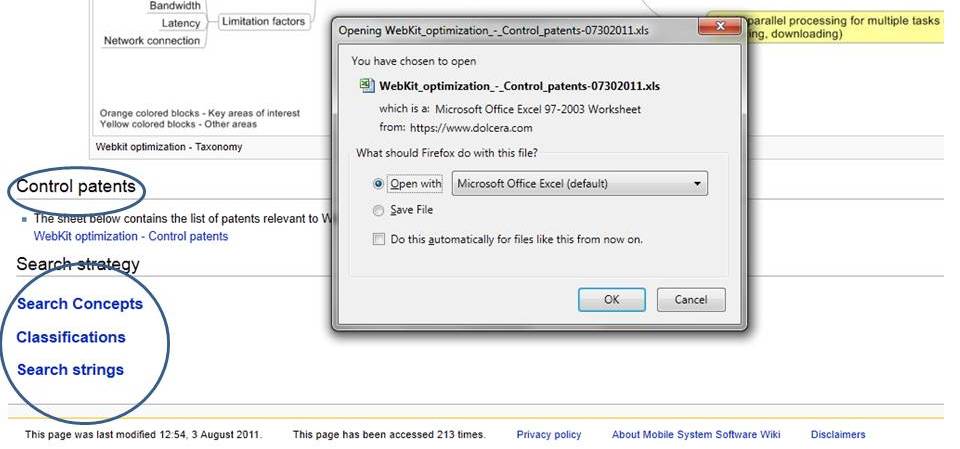960x449 pixels.
Task: Go to Search Concepts link
Action: tap(80, 304)
